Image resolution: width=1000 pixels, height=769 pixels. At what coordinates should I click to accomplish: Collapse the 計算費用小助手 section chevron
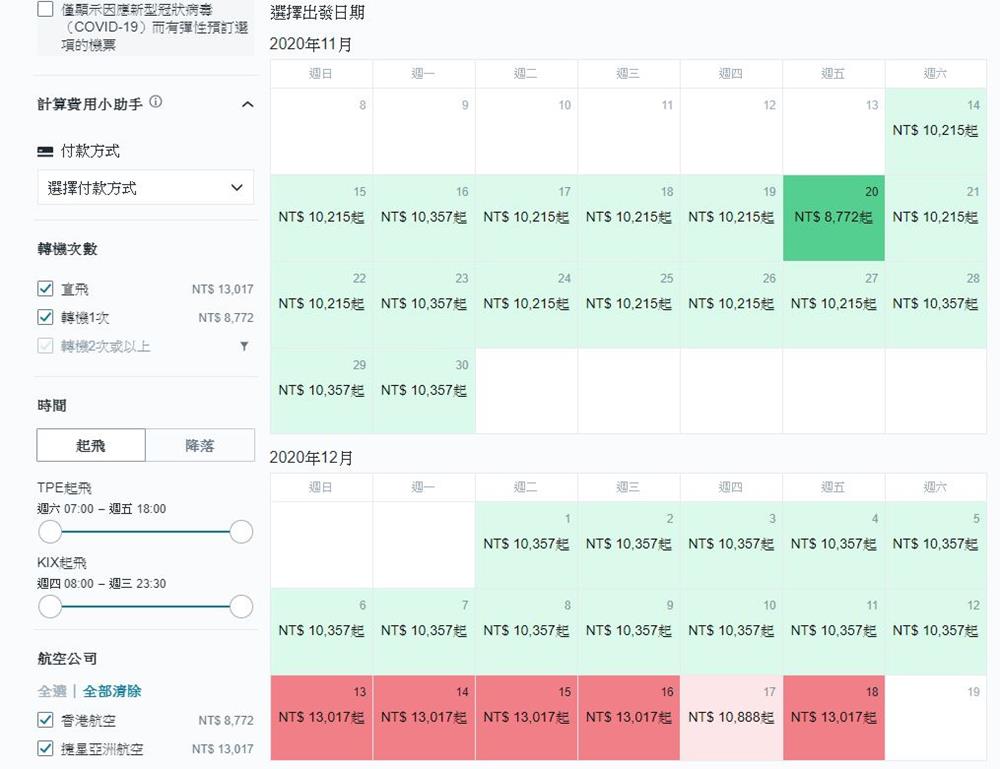tap(247, 104)
